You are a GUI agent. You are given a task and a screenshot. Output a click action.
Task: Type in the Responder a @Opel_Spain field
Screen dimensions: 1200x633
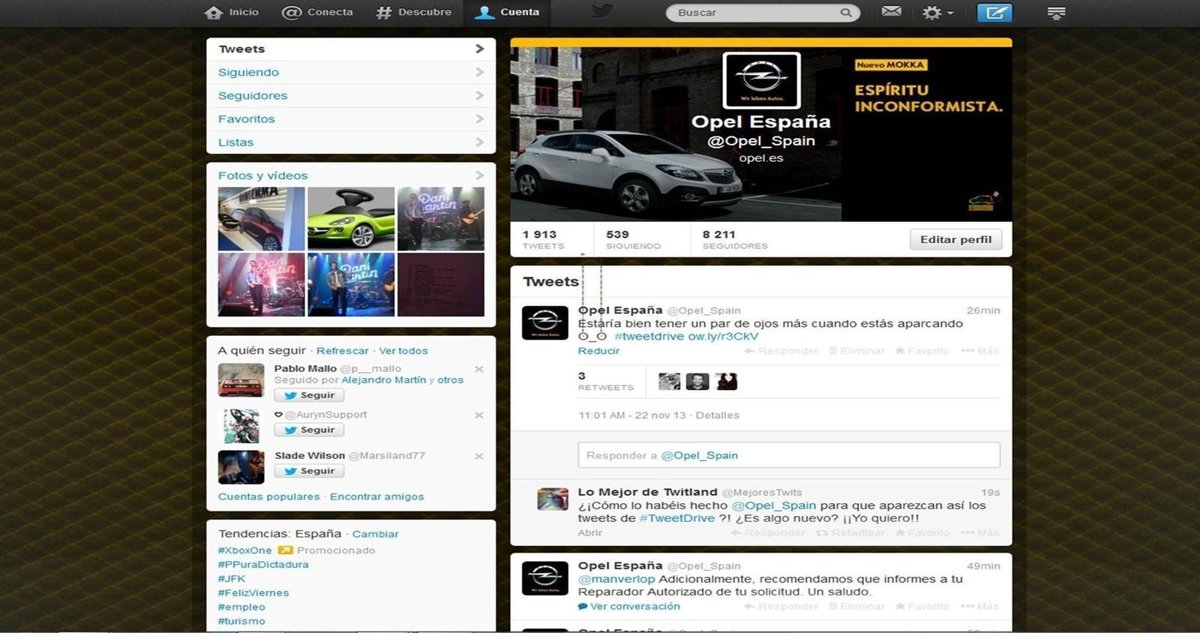(788, 455)
